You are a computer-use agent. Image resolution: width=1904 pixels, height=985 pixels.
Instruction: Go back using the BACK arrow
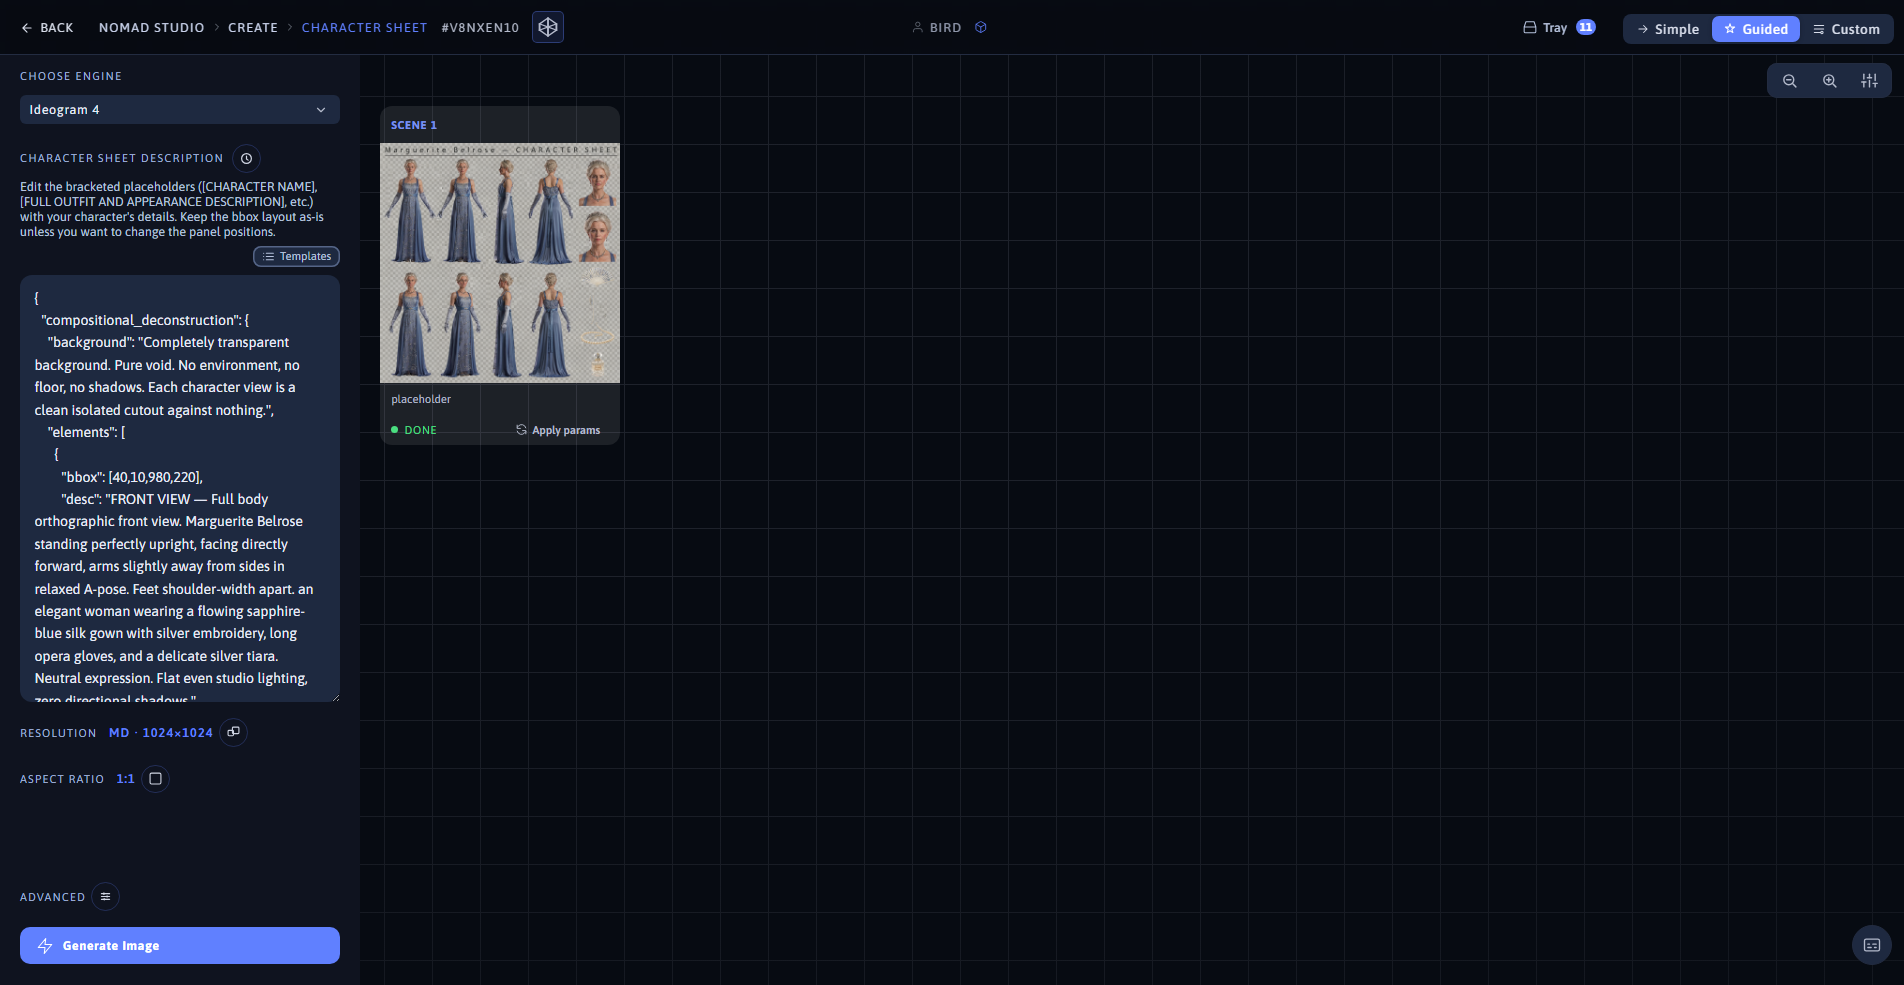pyautogui.click(x=47, y=28)
